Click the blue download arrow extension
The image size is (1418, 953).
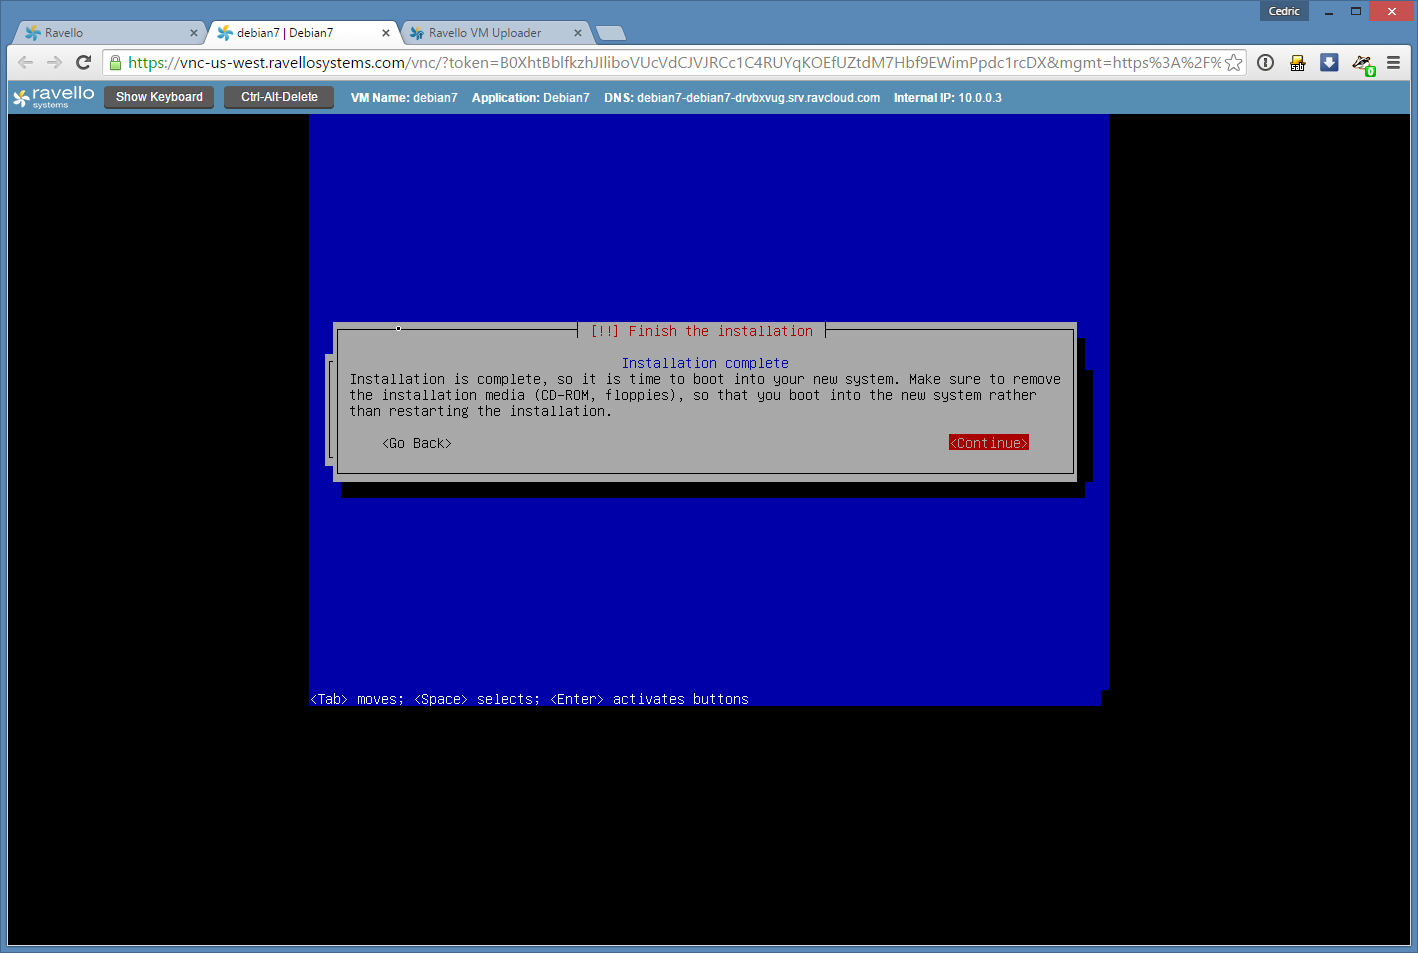(x=1329, y=63)
